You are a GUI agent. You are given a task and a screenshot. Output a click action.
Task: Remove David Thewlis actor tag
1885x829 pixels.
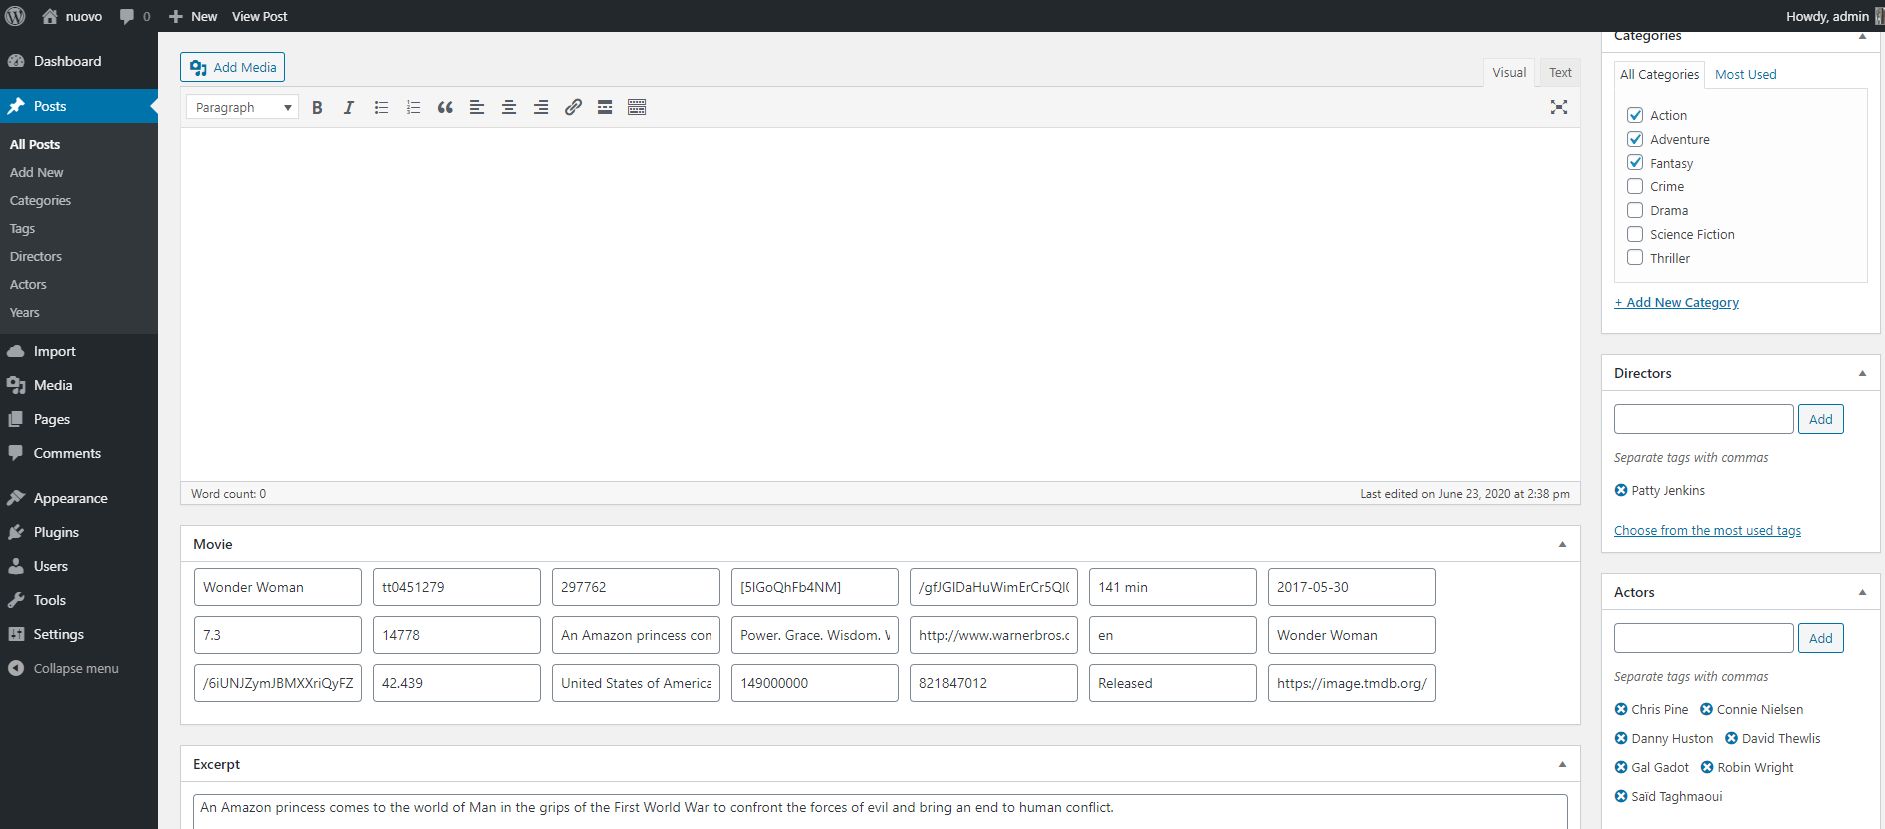1731,738
